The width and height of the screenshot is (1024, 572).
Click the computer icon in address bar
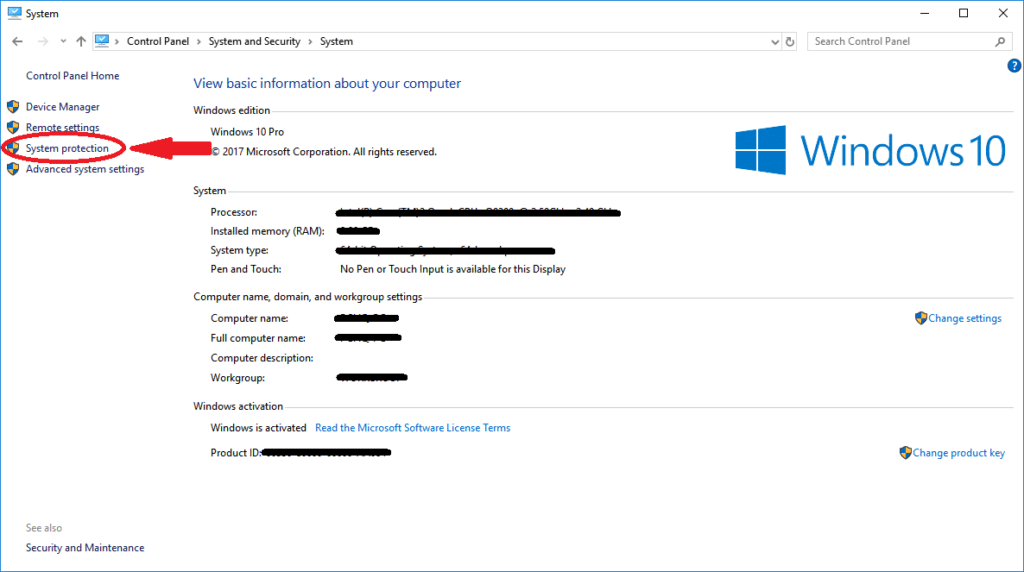102,41
